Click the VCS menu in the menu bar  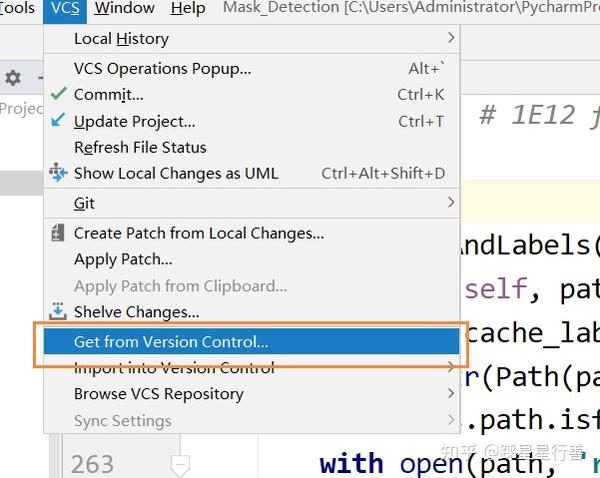pyautogui.click(x=65, y=9)
